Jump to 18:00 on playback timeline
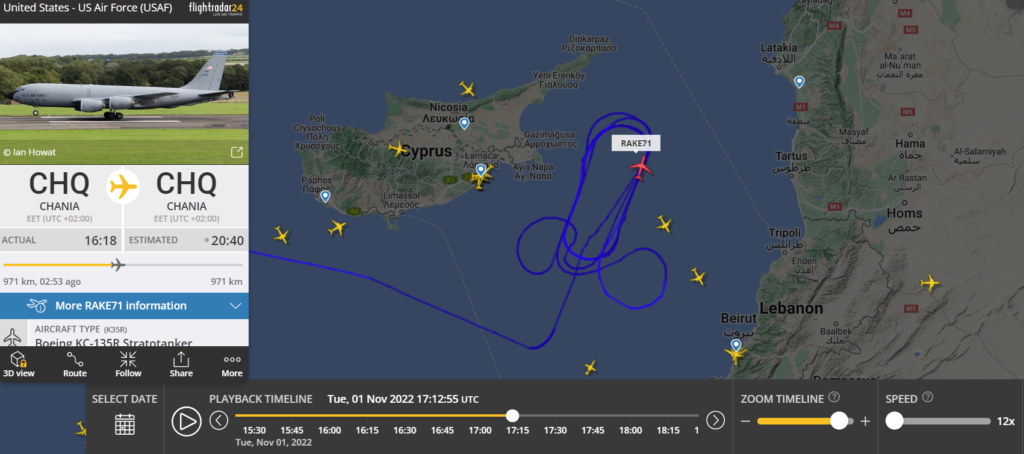Viewport: 1024px width, 454px height. point(630,430)
